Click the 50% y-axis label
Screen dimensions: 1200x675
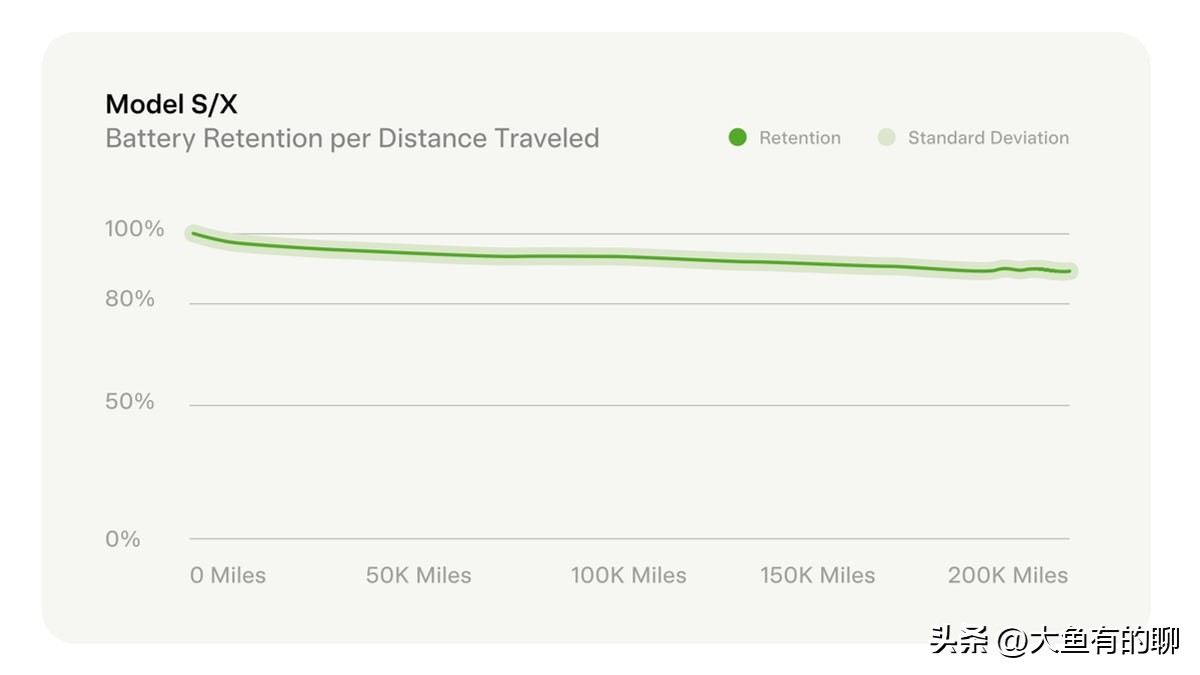pyautogui.click(x=130, y=402)
